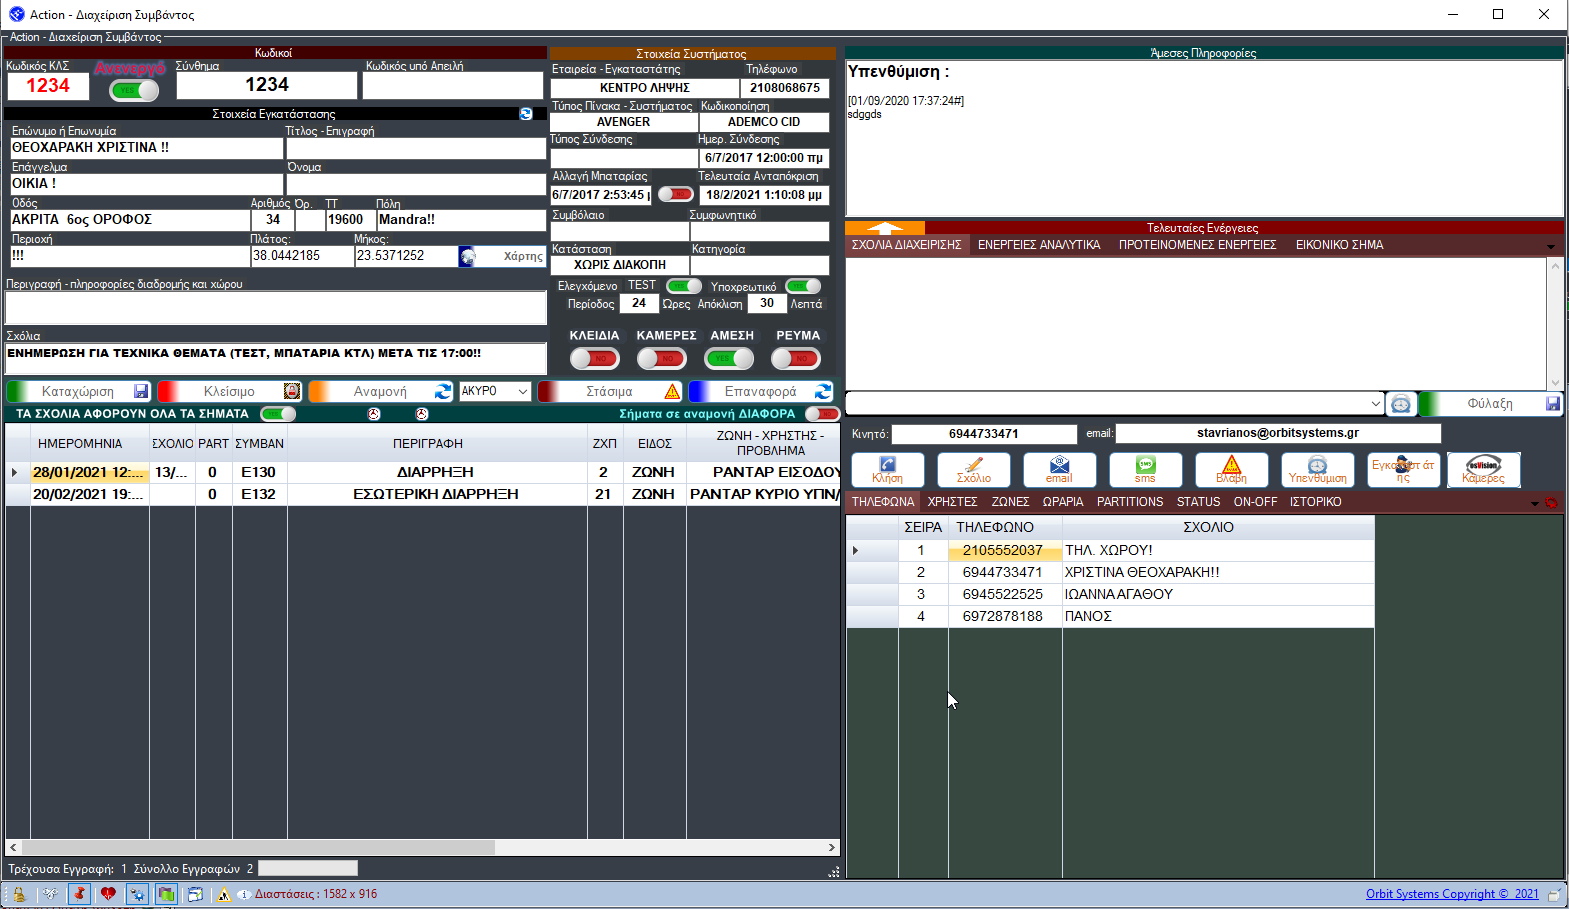Open the sms message button
This screenshot has width=1569, height=909.
coord(1145,469)
